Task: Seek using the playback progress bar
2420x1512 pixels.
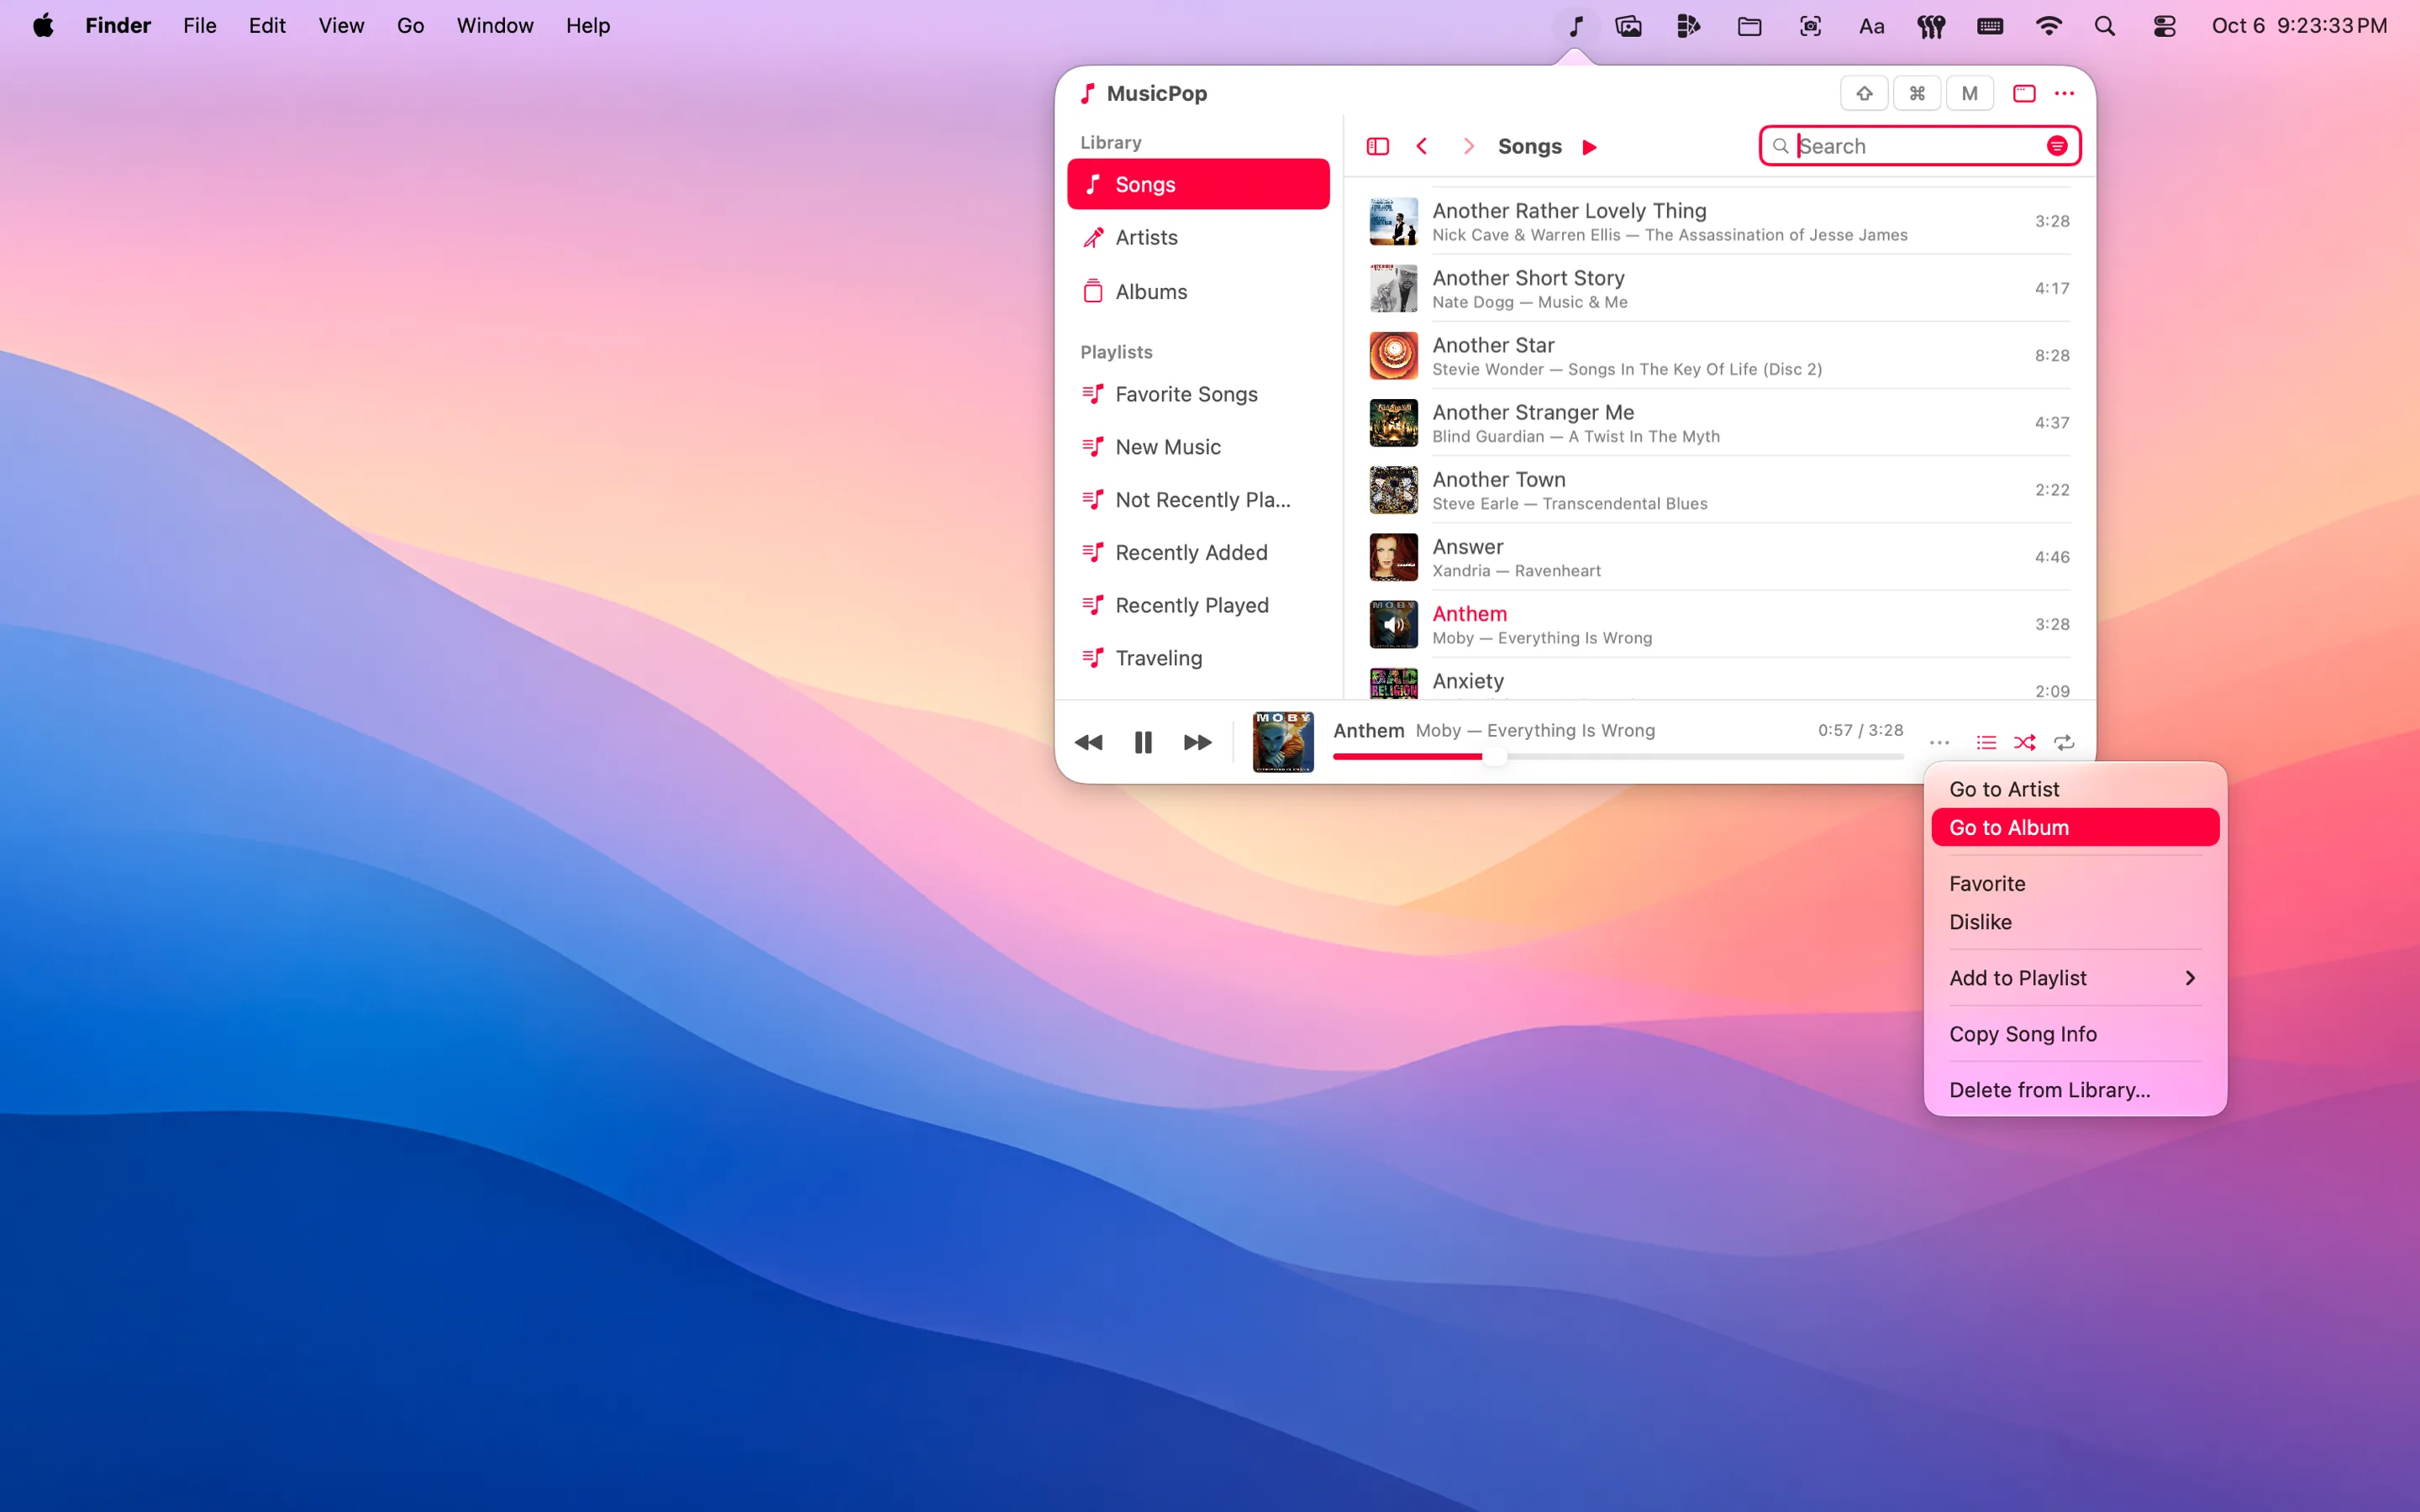Action: [1618, 756]
